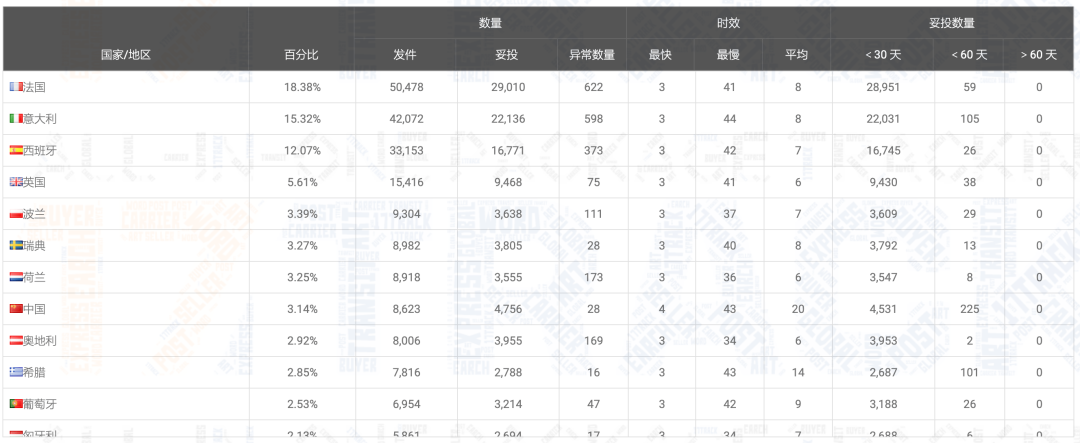Click the Poland flag icon
Screen dimensions: 1080x443
tap(16, 214)
